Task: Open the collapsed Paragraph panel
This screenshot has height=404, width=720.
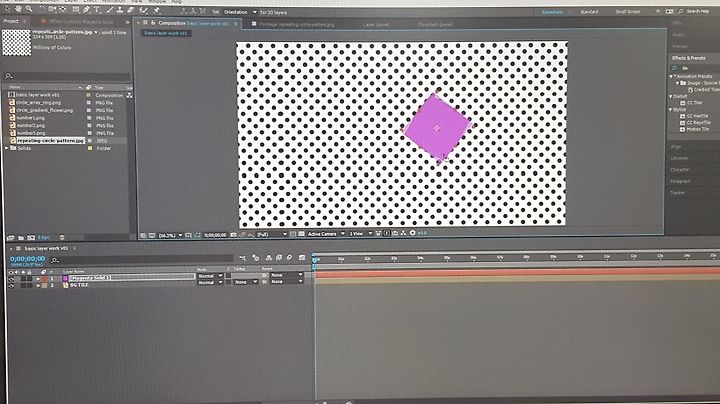Action: [681, 181]
